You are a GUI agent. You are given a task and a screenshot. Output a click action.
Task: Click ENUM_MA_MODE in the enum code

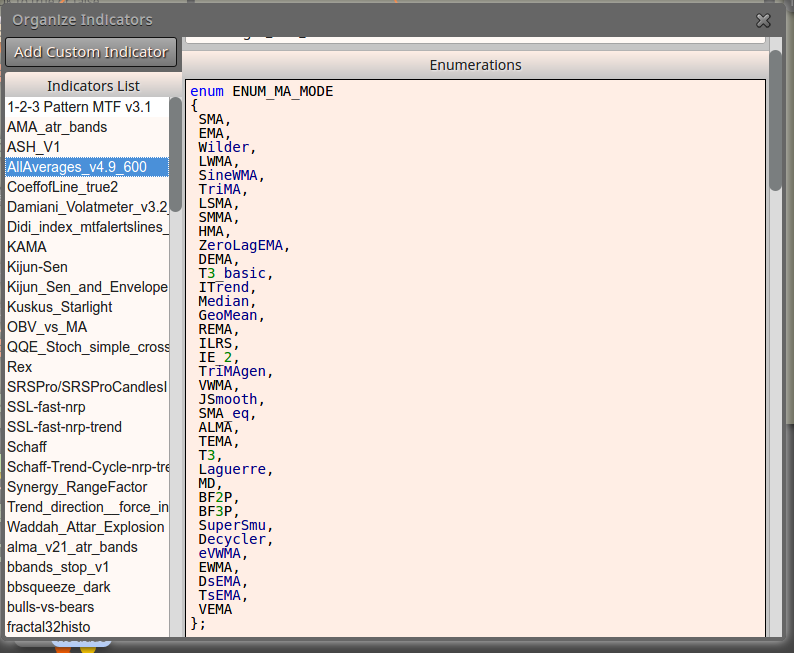click(x=283, y=92)
